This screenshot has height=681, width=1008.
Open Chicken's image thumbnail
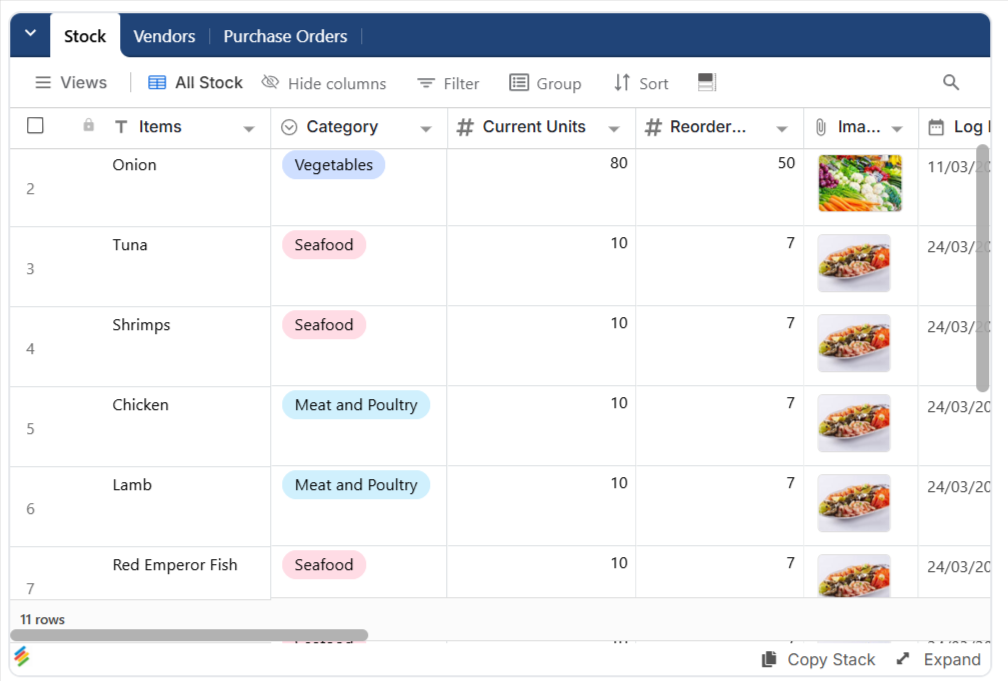point(854,423)
